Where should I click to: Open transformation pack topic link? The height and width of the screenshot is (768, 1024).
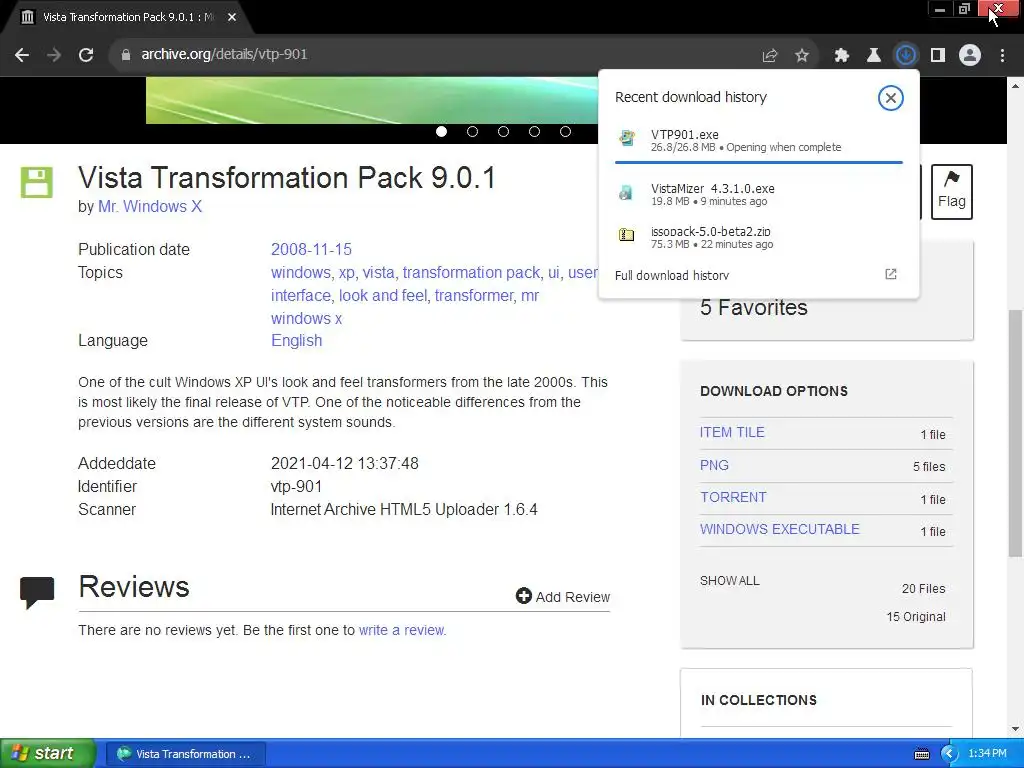471,272
